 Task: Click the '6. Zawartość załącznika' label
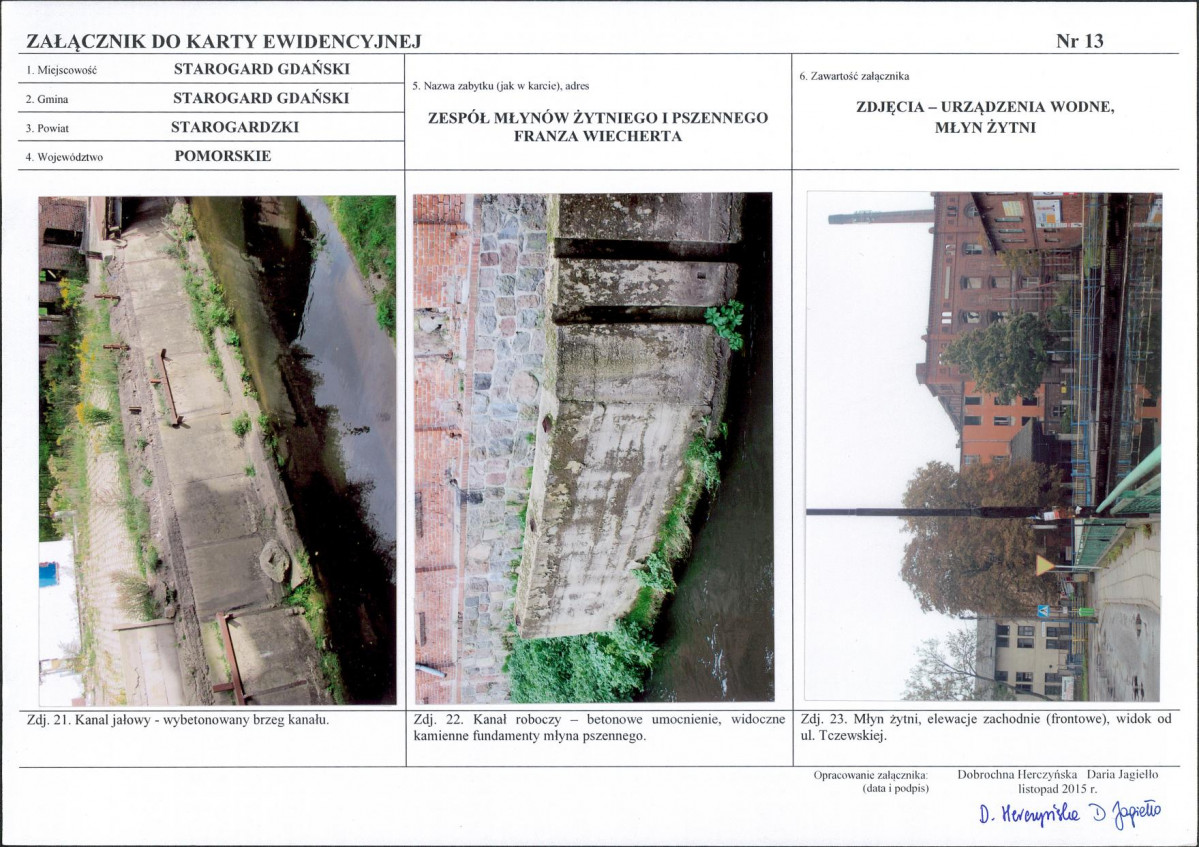pos(854,76)
